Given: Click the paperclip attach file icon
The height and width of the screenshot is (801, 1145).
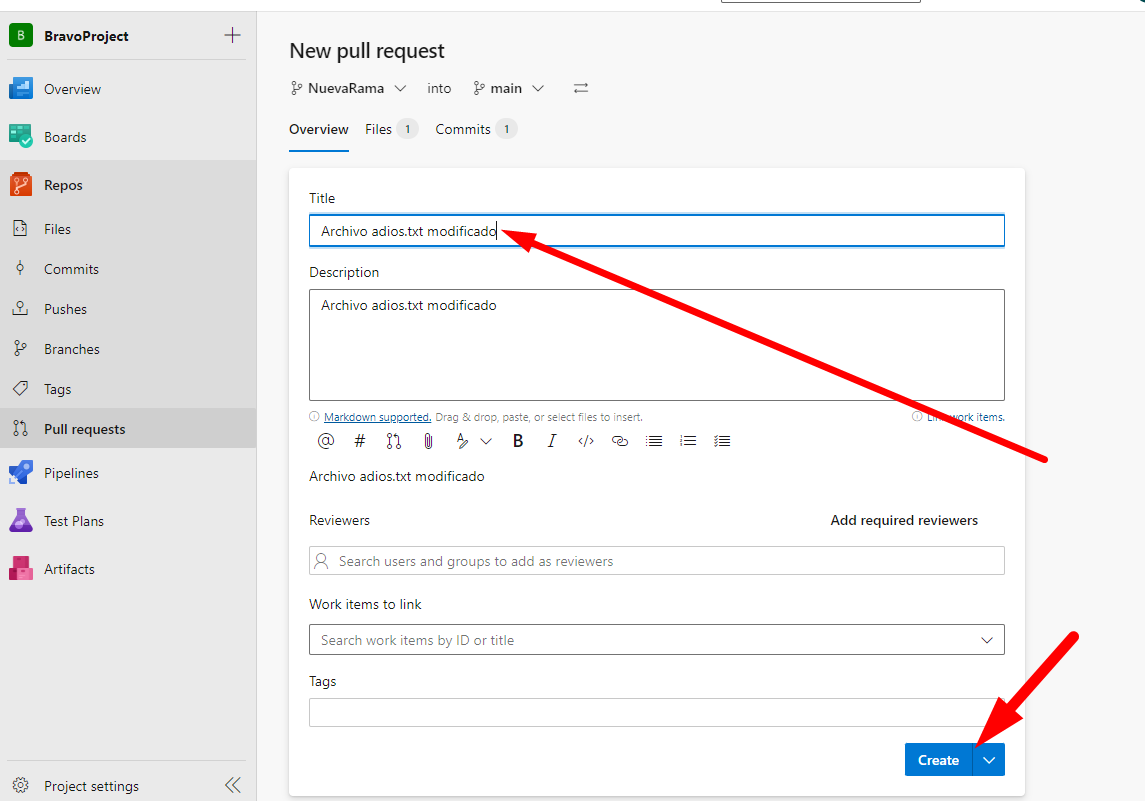Looking at the screenshot, I should pyautogui.click(x=428, y=441).
